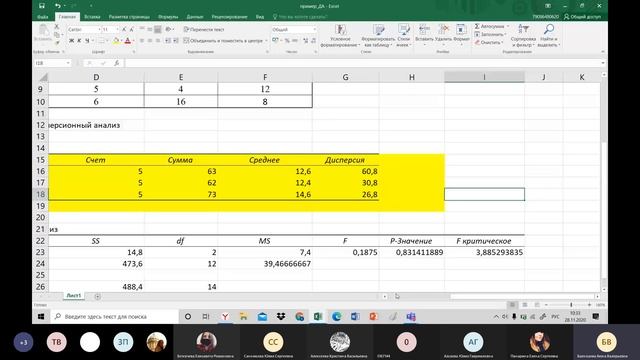The image size is (640, 360).
Task: Click the Name Box cell reference field
Action: pyautogui.click(x=52, y=63)
